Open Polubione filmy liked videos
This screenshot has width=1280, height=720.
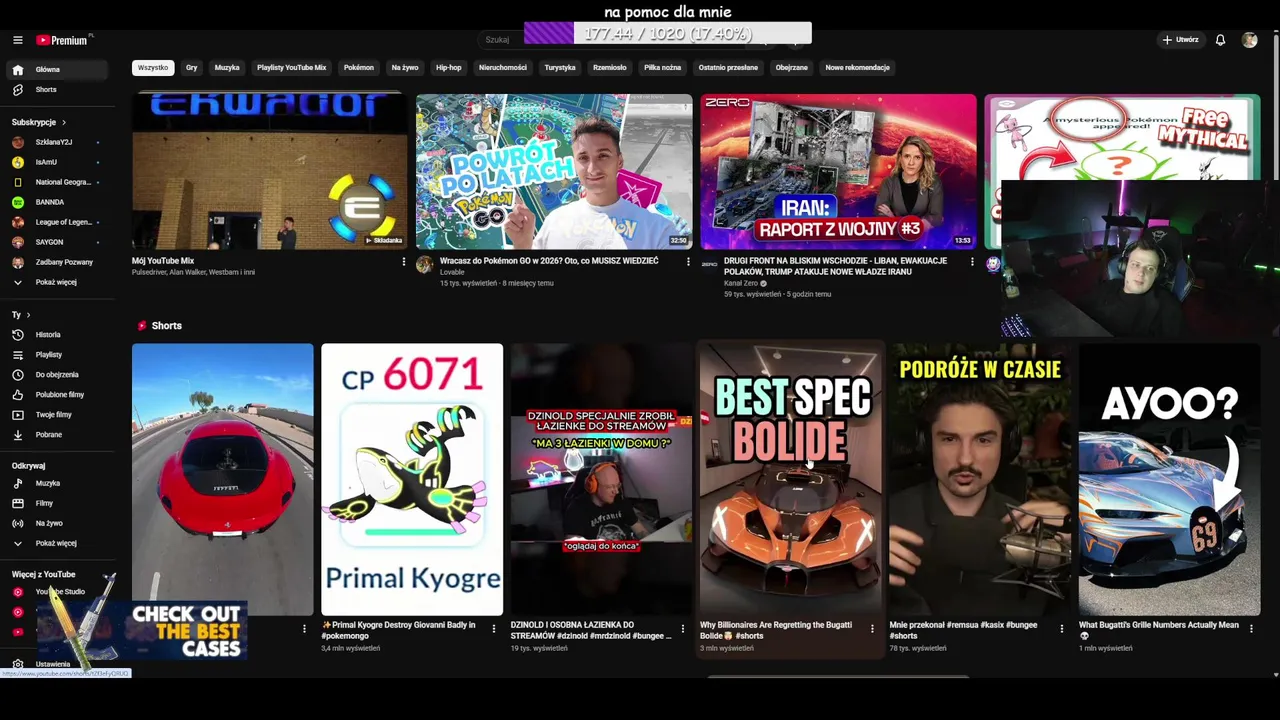(x=60, y=395)
